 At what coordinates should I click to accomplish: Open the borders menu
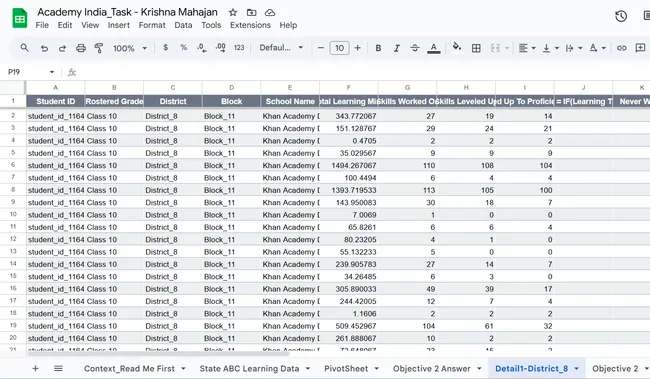coord(476,48)
